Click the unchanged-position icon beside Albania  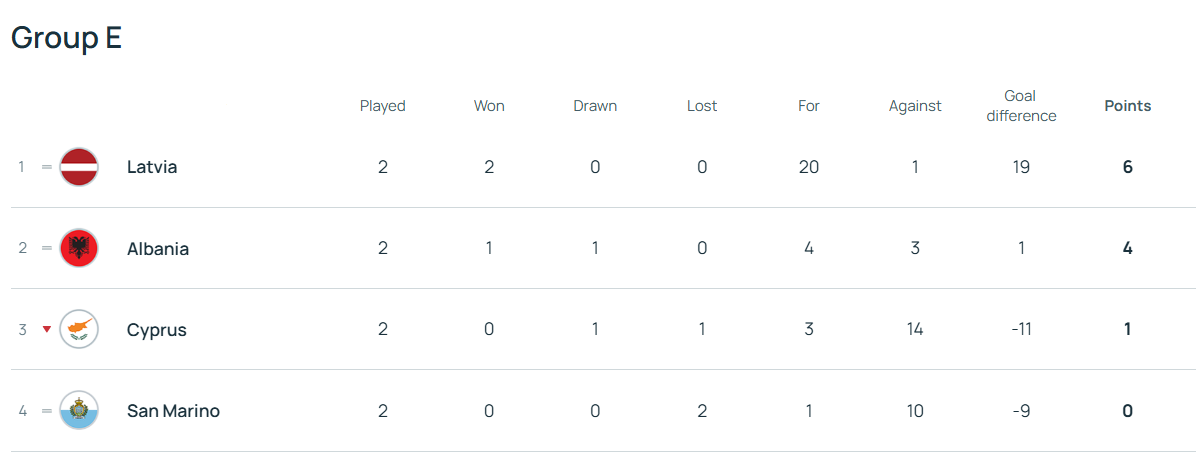[x=46, y=248]
